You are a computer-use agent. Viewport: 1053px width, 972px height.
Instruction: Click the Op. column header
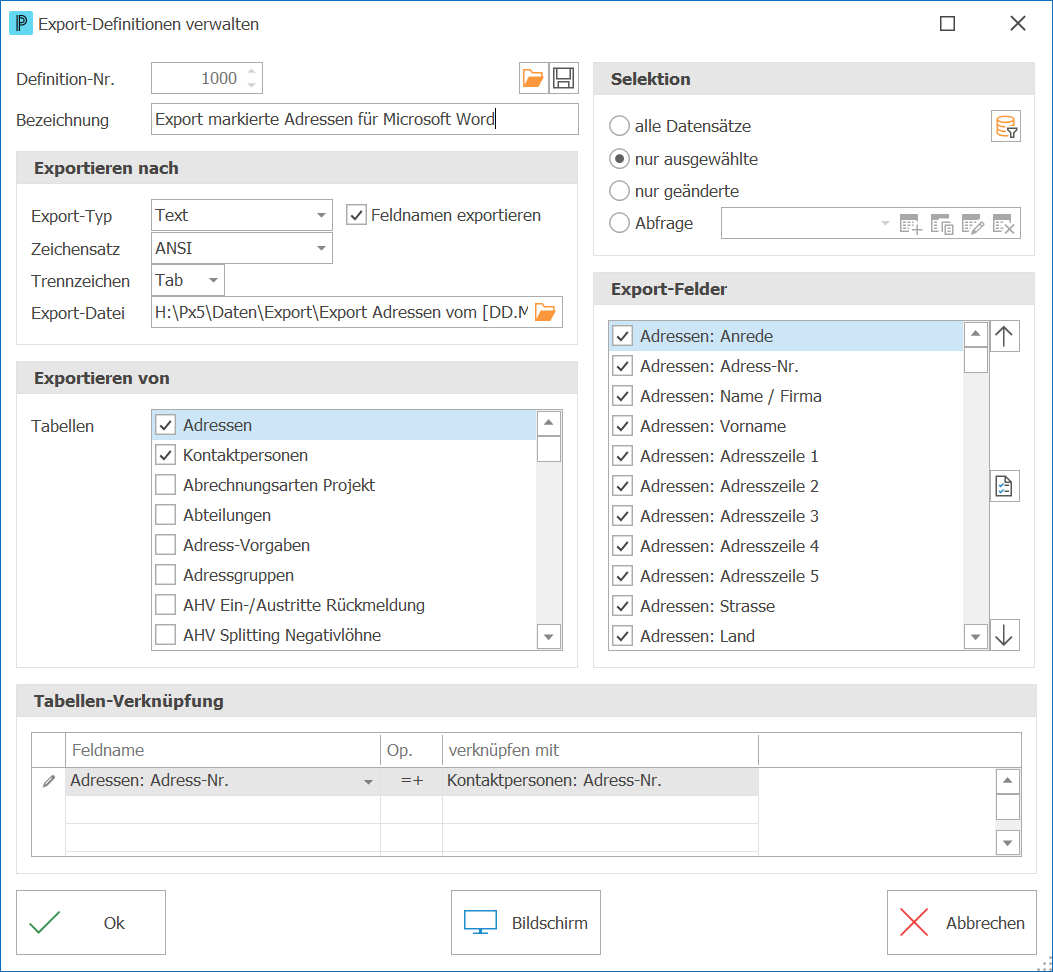411,750
